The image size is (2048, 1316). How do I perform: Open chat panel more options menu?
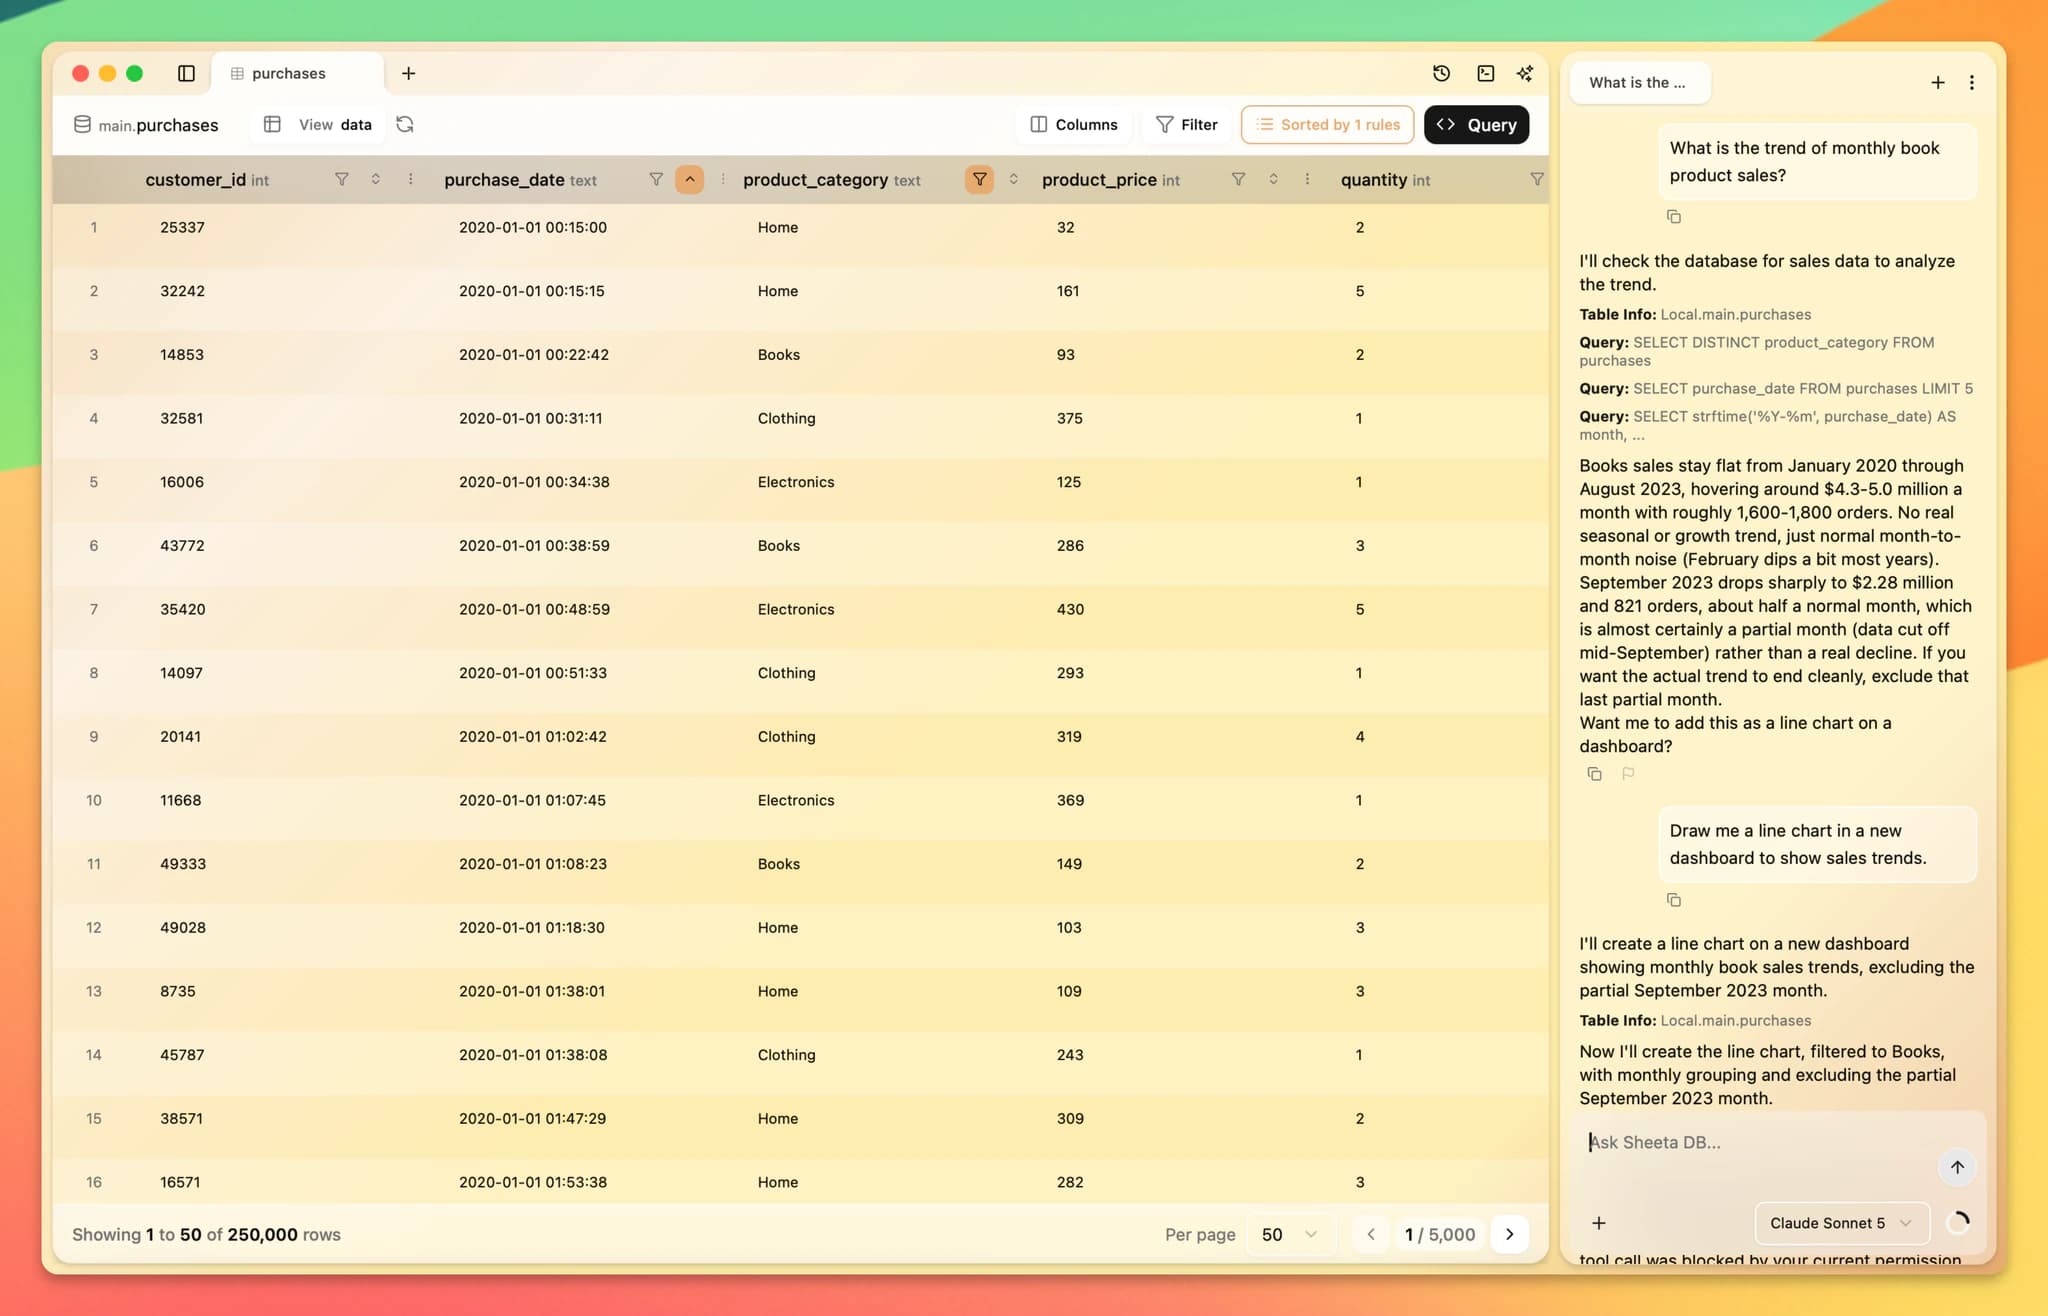pos(1971,83)
